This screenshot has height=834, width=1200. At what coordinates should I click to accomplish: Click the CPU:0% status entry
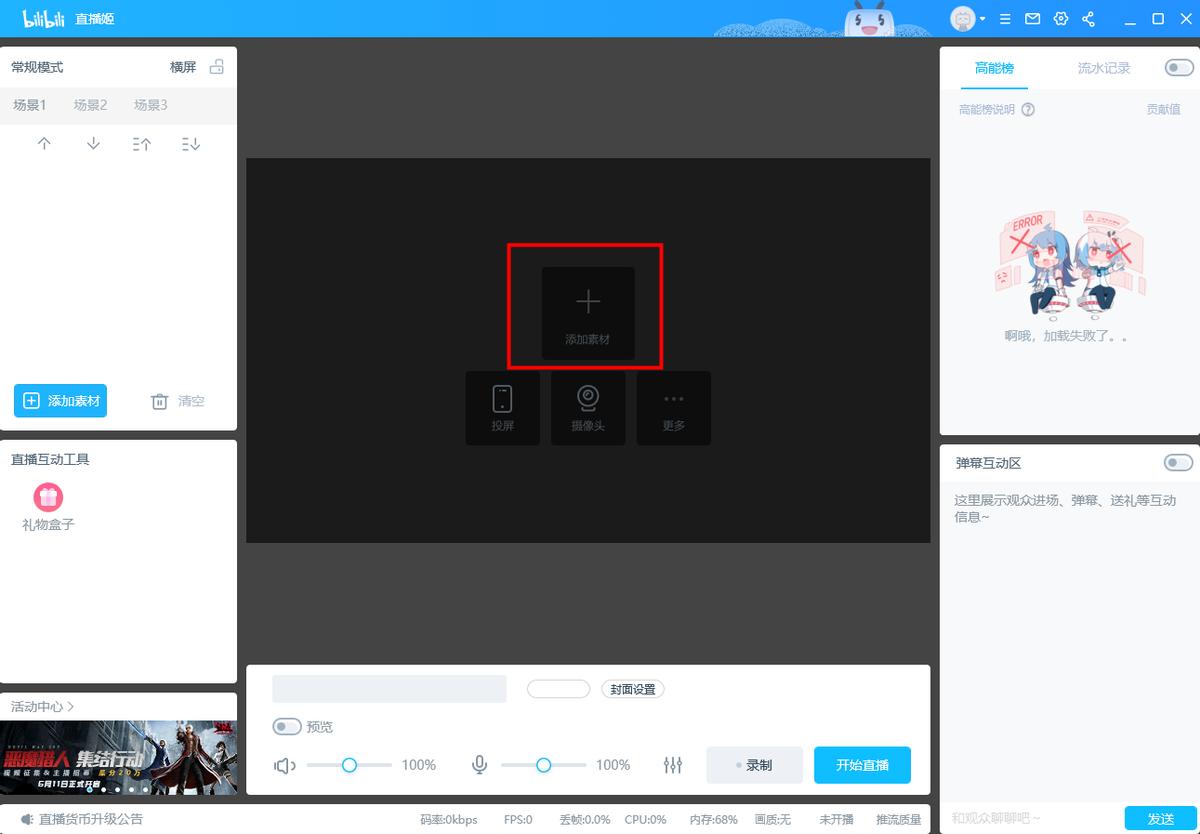pyautogui.click(x=645, y=819)
